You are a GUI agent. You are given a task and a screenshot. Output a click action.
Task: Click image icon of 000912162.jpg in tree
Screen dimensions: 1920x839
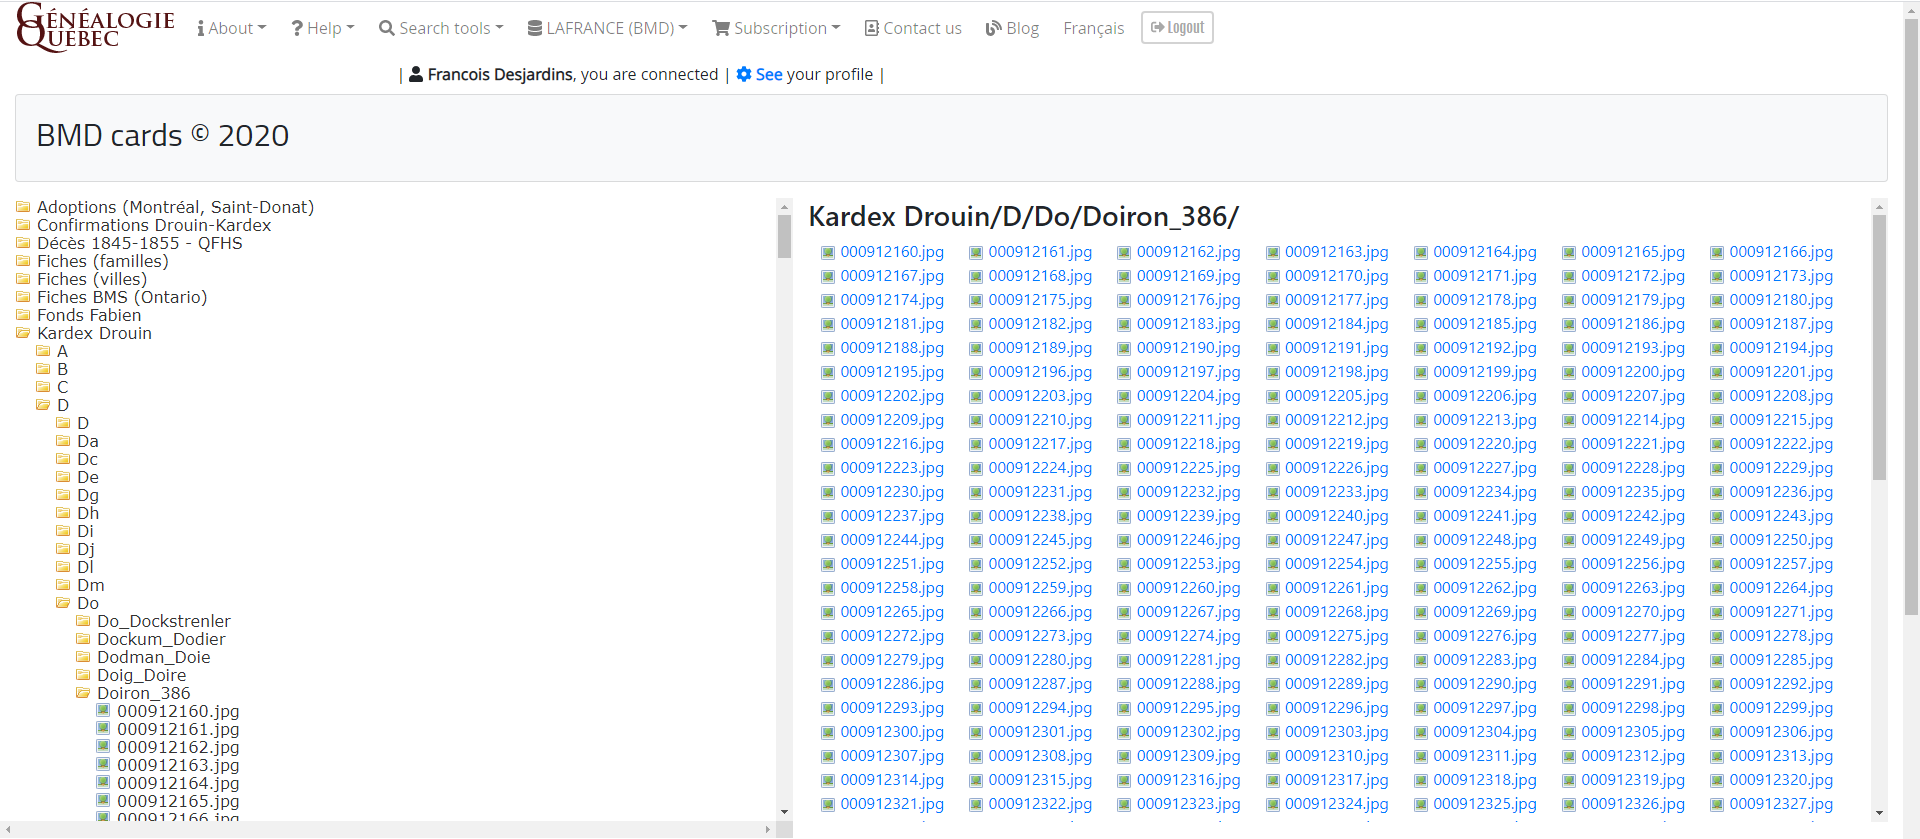pyautogui.click(x=103, y=746)
